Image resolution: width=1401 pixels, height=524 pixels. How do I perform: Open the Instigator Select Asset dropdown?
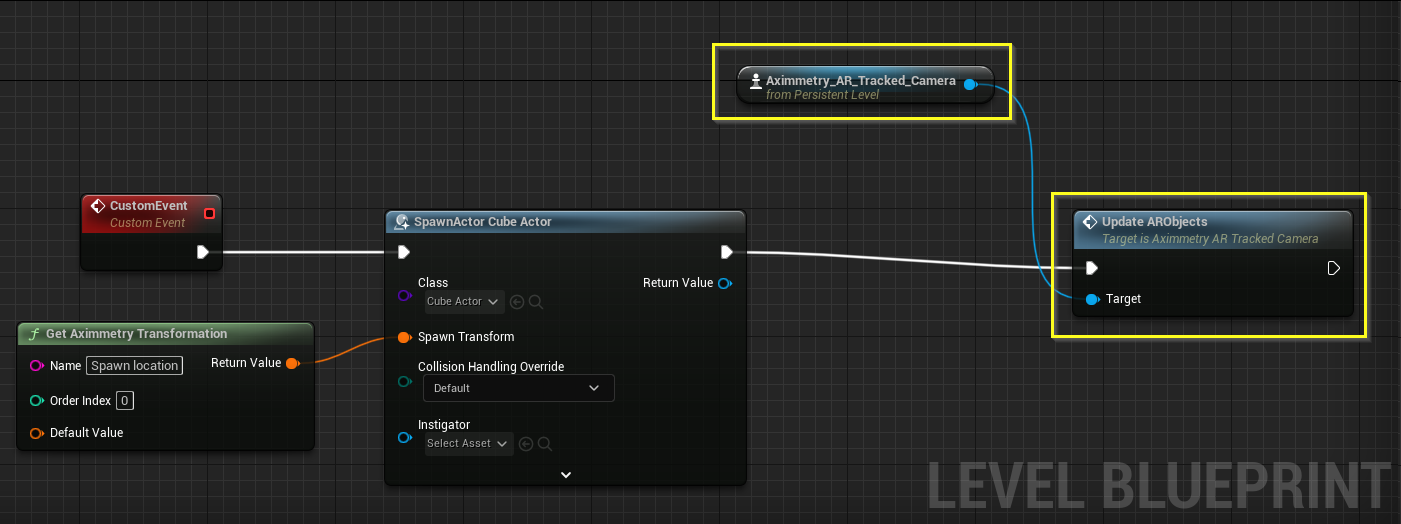pyautogui.click(x=468, y=443)
